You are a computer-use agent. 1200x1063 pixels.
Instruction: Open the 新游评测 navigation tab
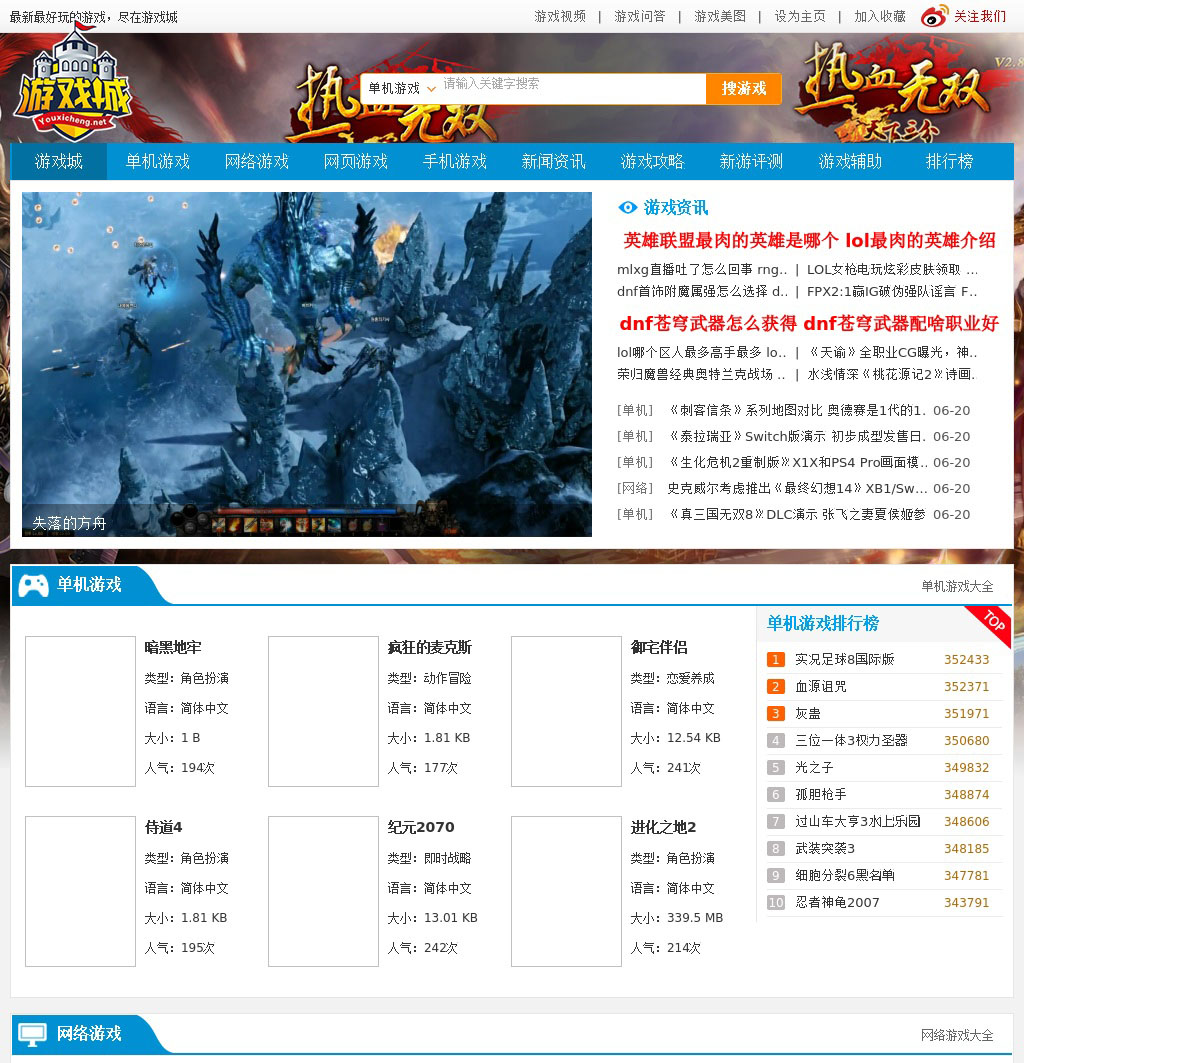tap(752, 161)
